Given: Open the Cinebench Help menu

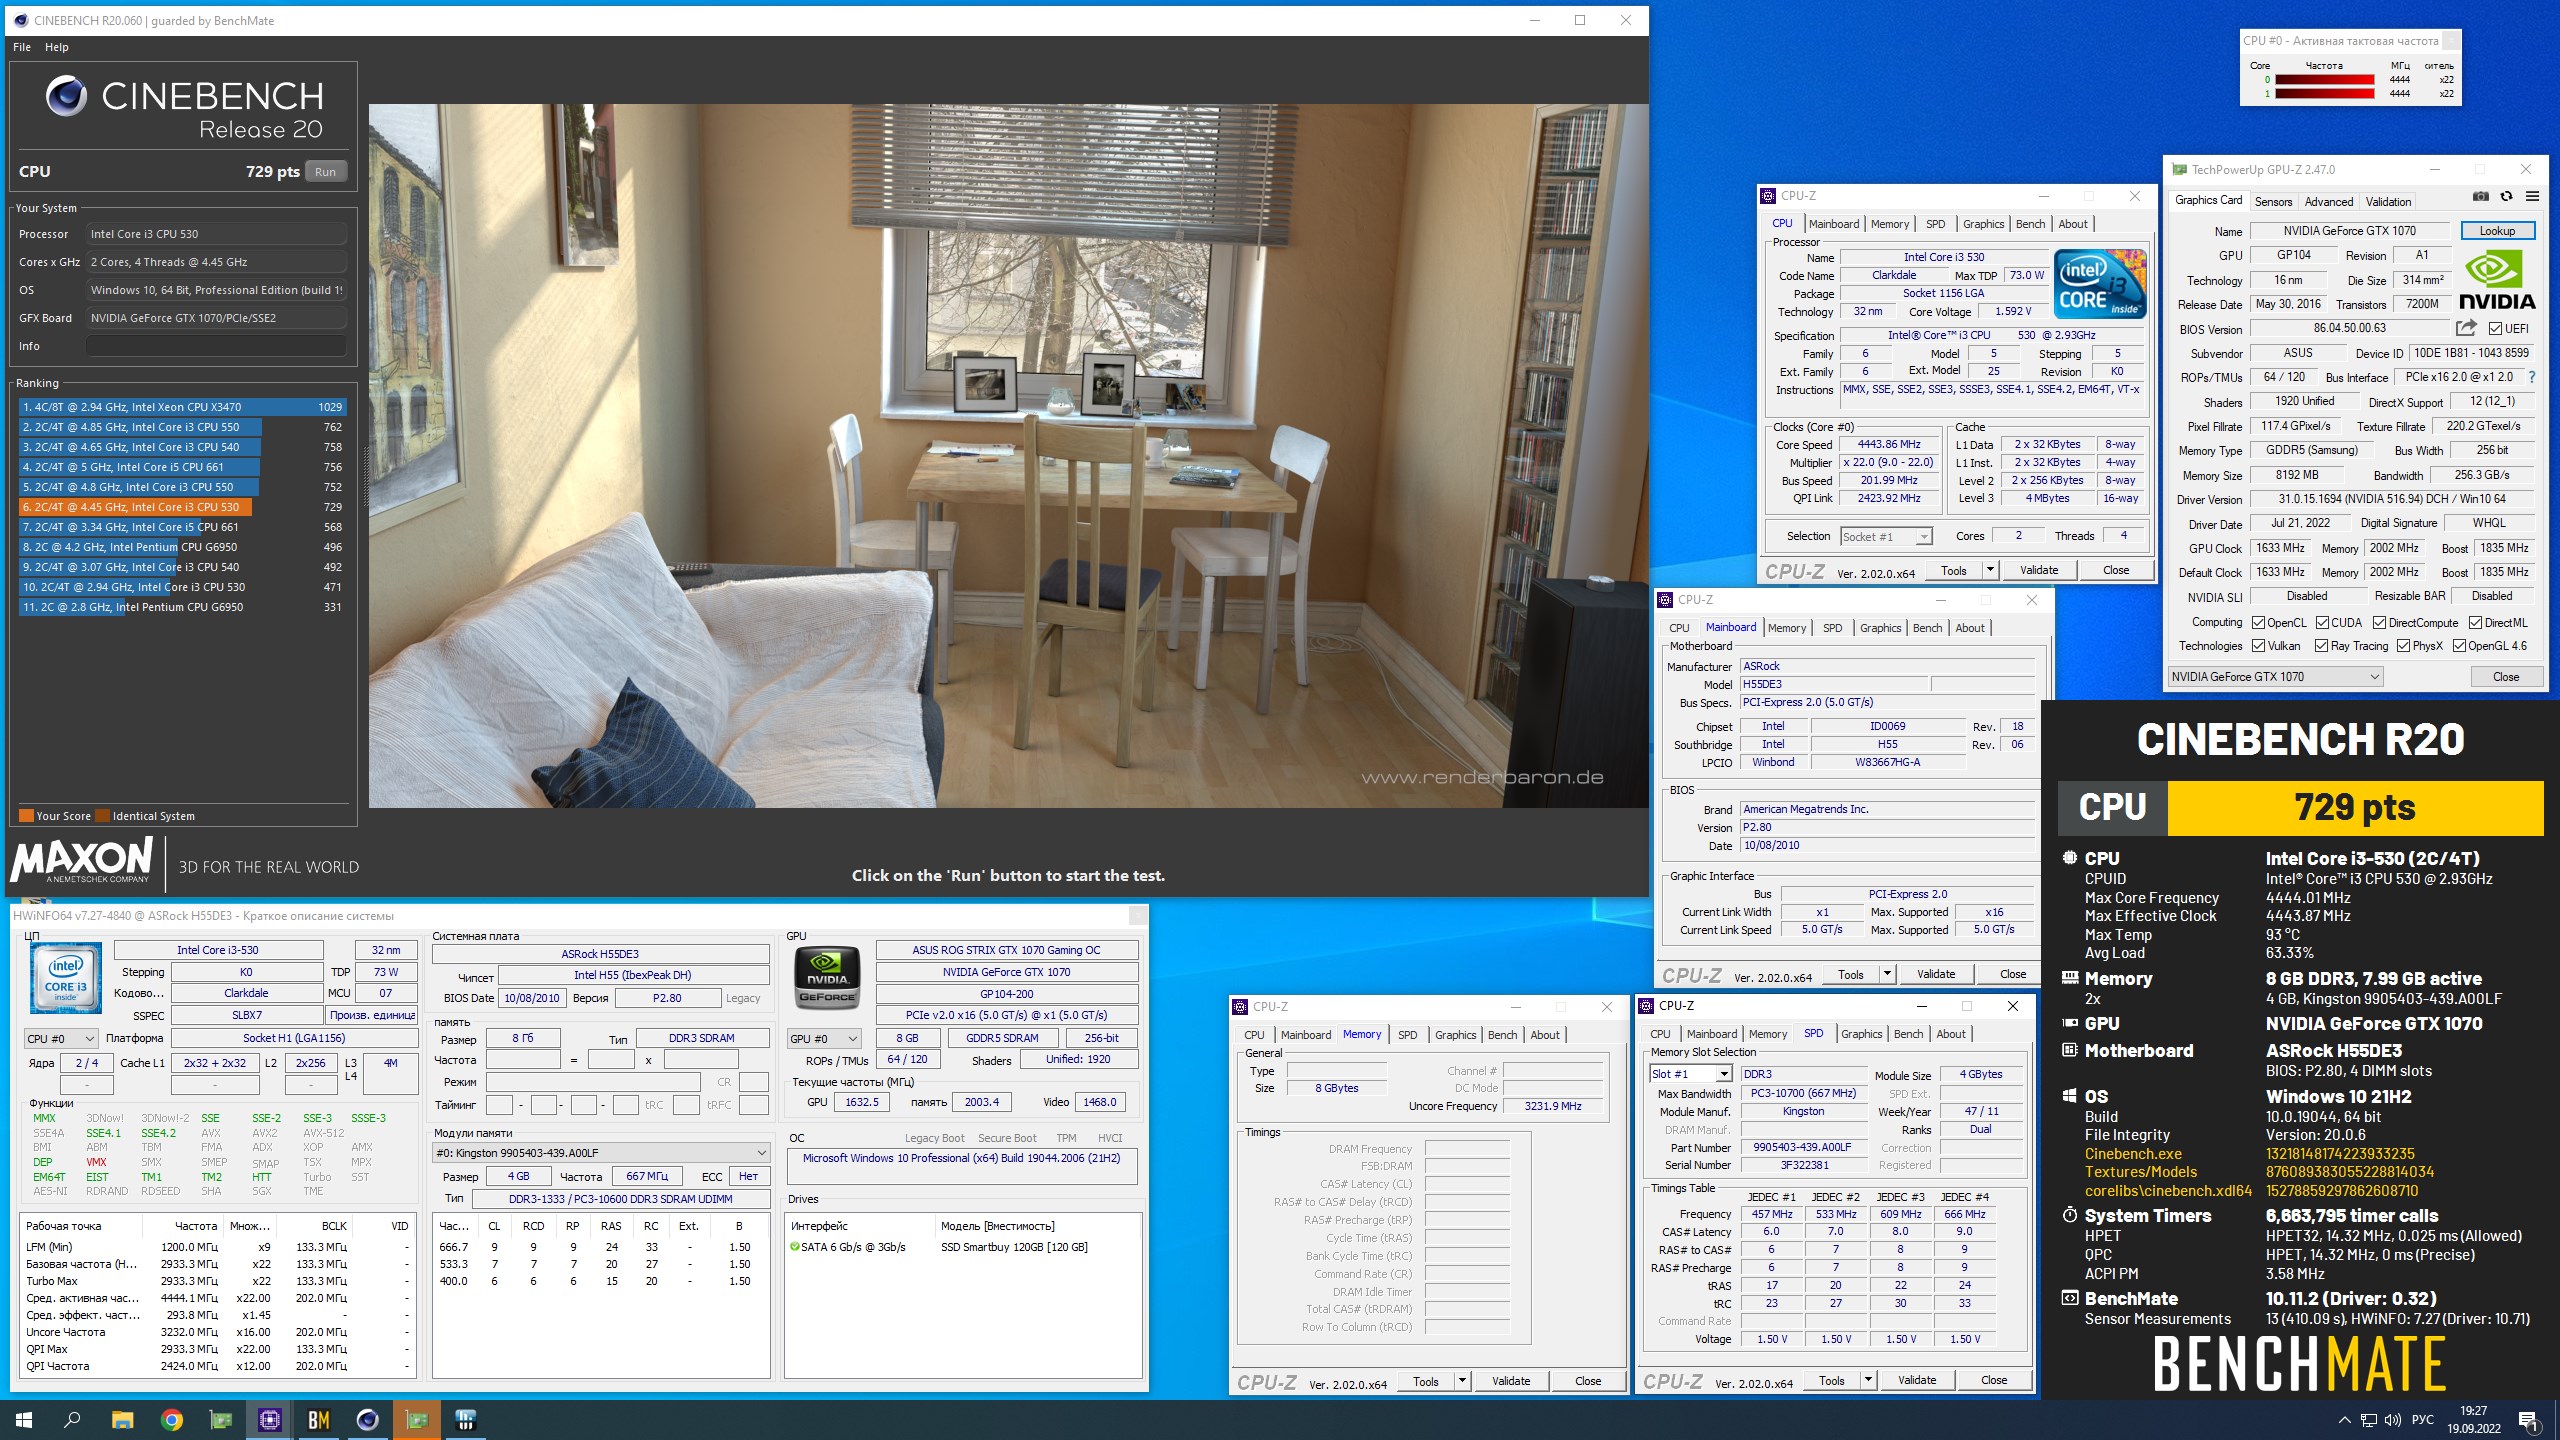Looking at the screenshot, I should point(57,47).
